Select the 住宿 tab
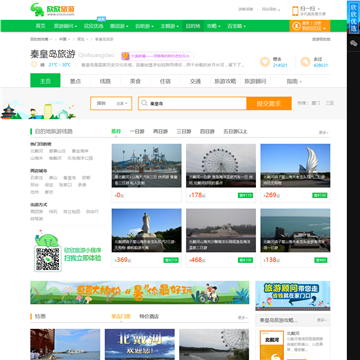The image size is (360, 360). point(165,81)
